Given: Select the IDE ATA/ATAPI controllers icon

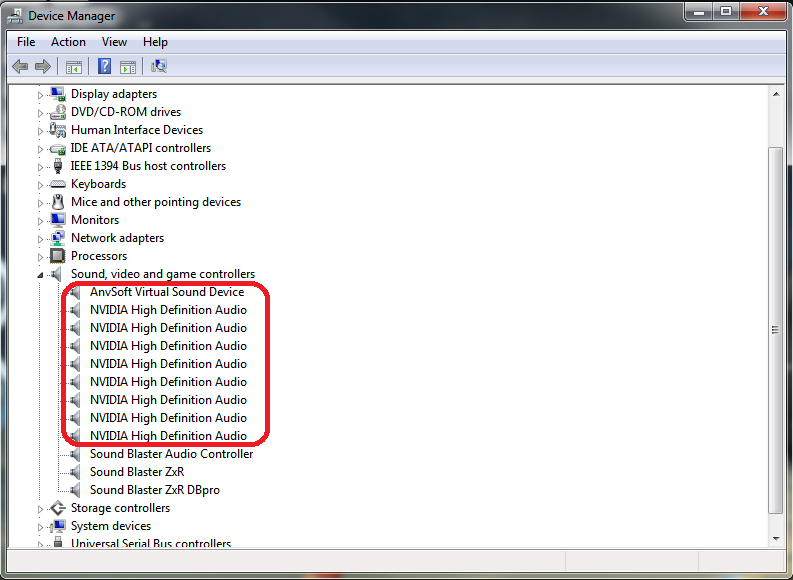Looking at the screenshot, I should click(58, 148).
